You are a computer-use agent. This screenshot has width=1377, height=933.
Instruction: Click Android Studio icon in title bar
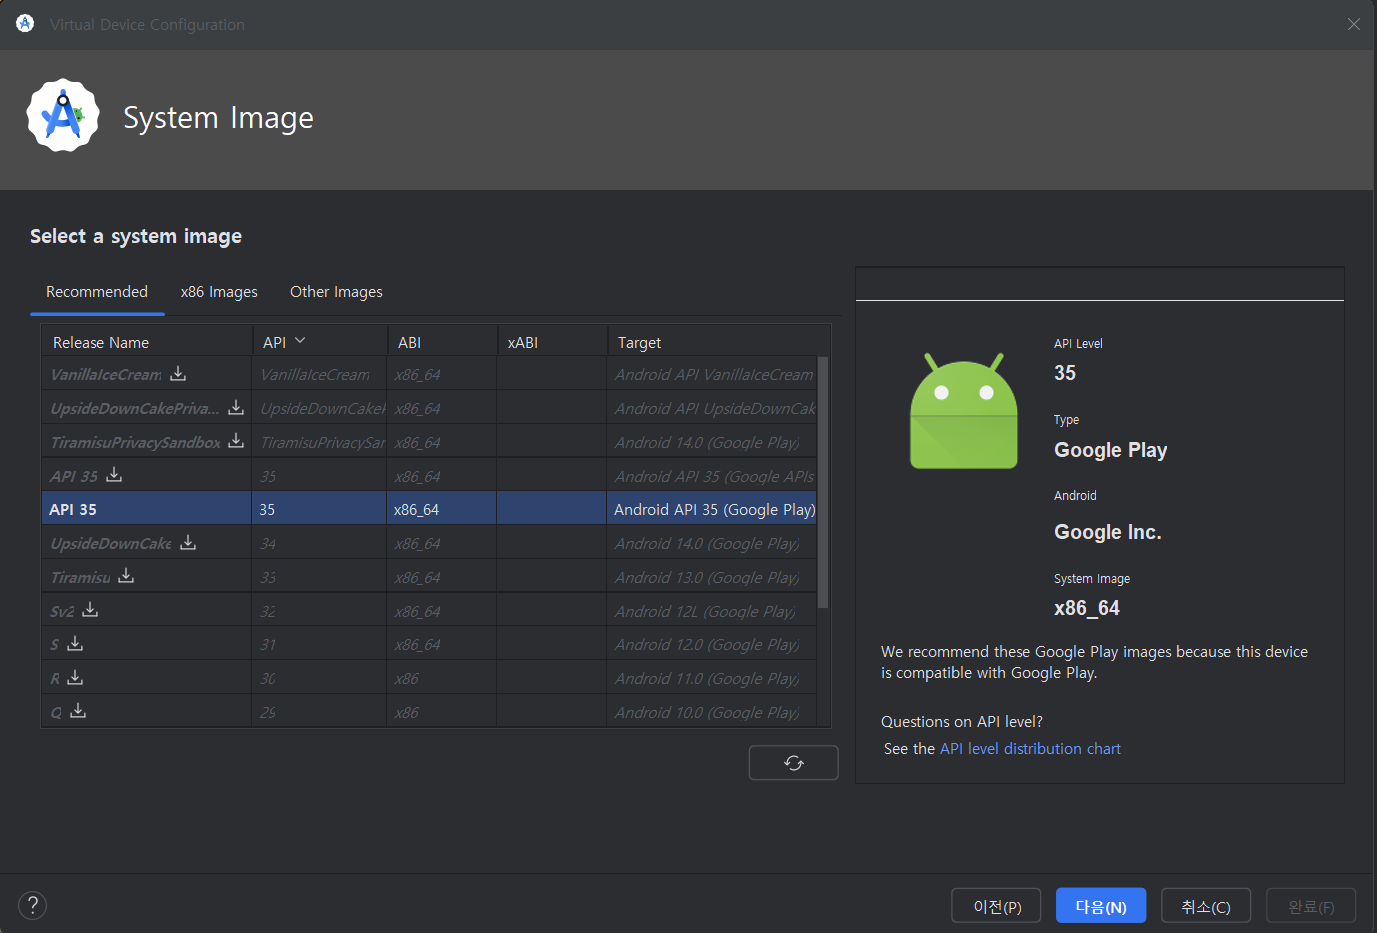click(25, 24)
